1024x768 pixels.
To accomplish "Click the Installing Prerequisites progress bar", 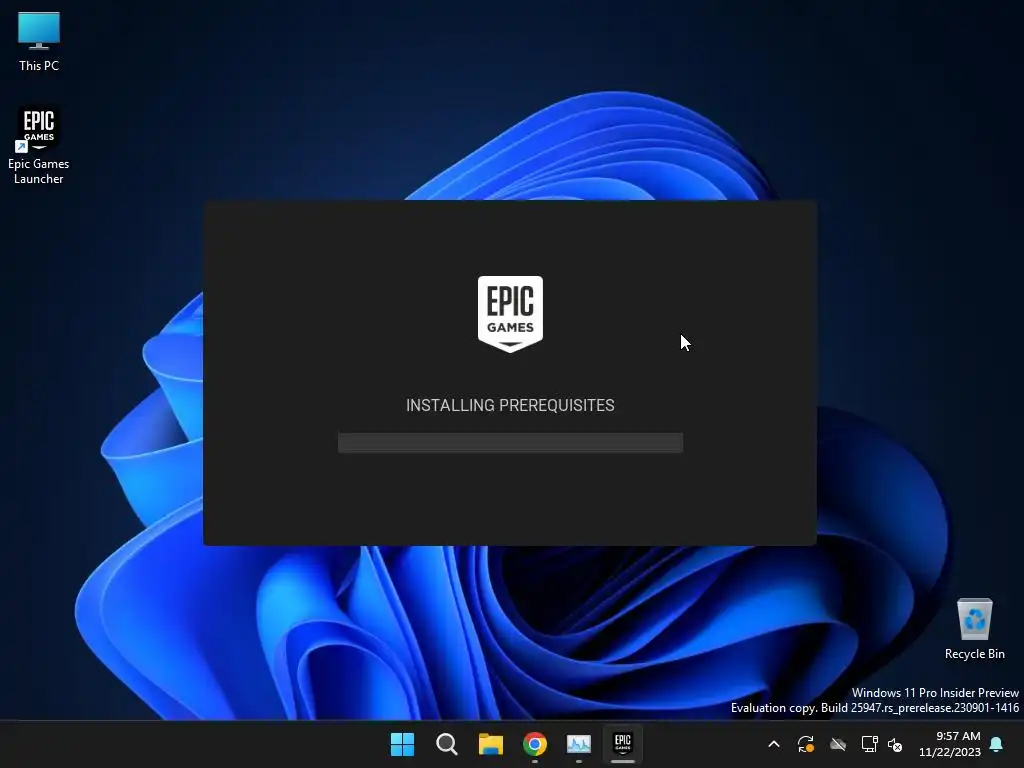I will (510, 443).
